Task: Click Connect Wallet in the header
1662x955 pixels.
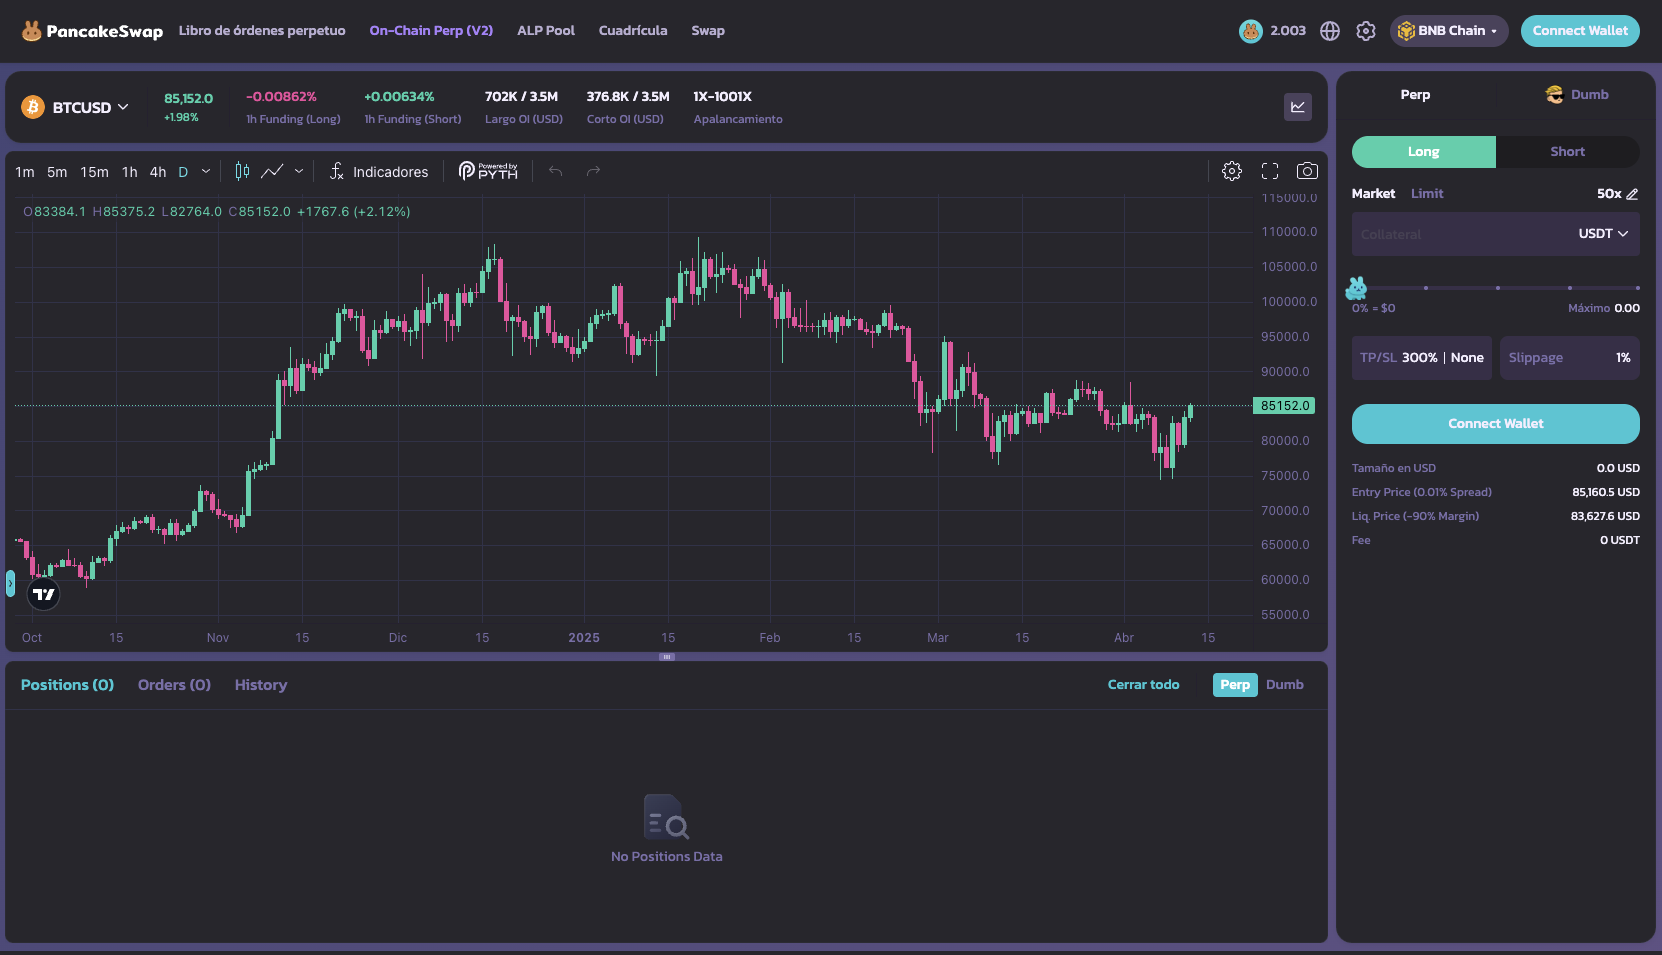Action: 1580,31
